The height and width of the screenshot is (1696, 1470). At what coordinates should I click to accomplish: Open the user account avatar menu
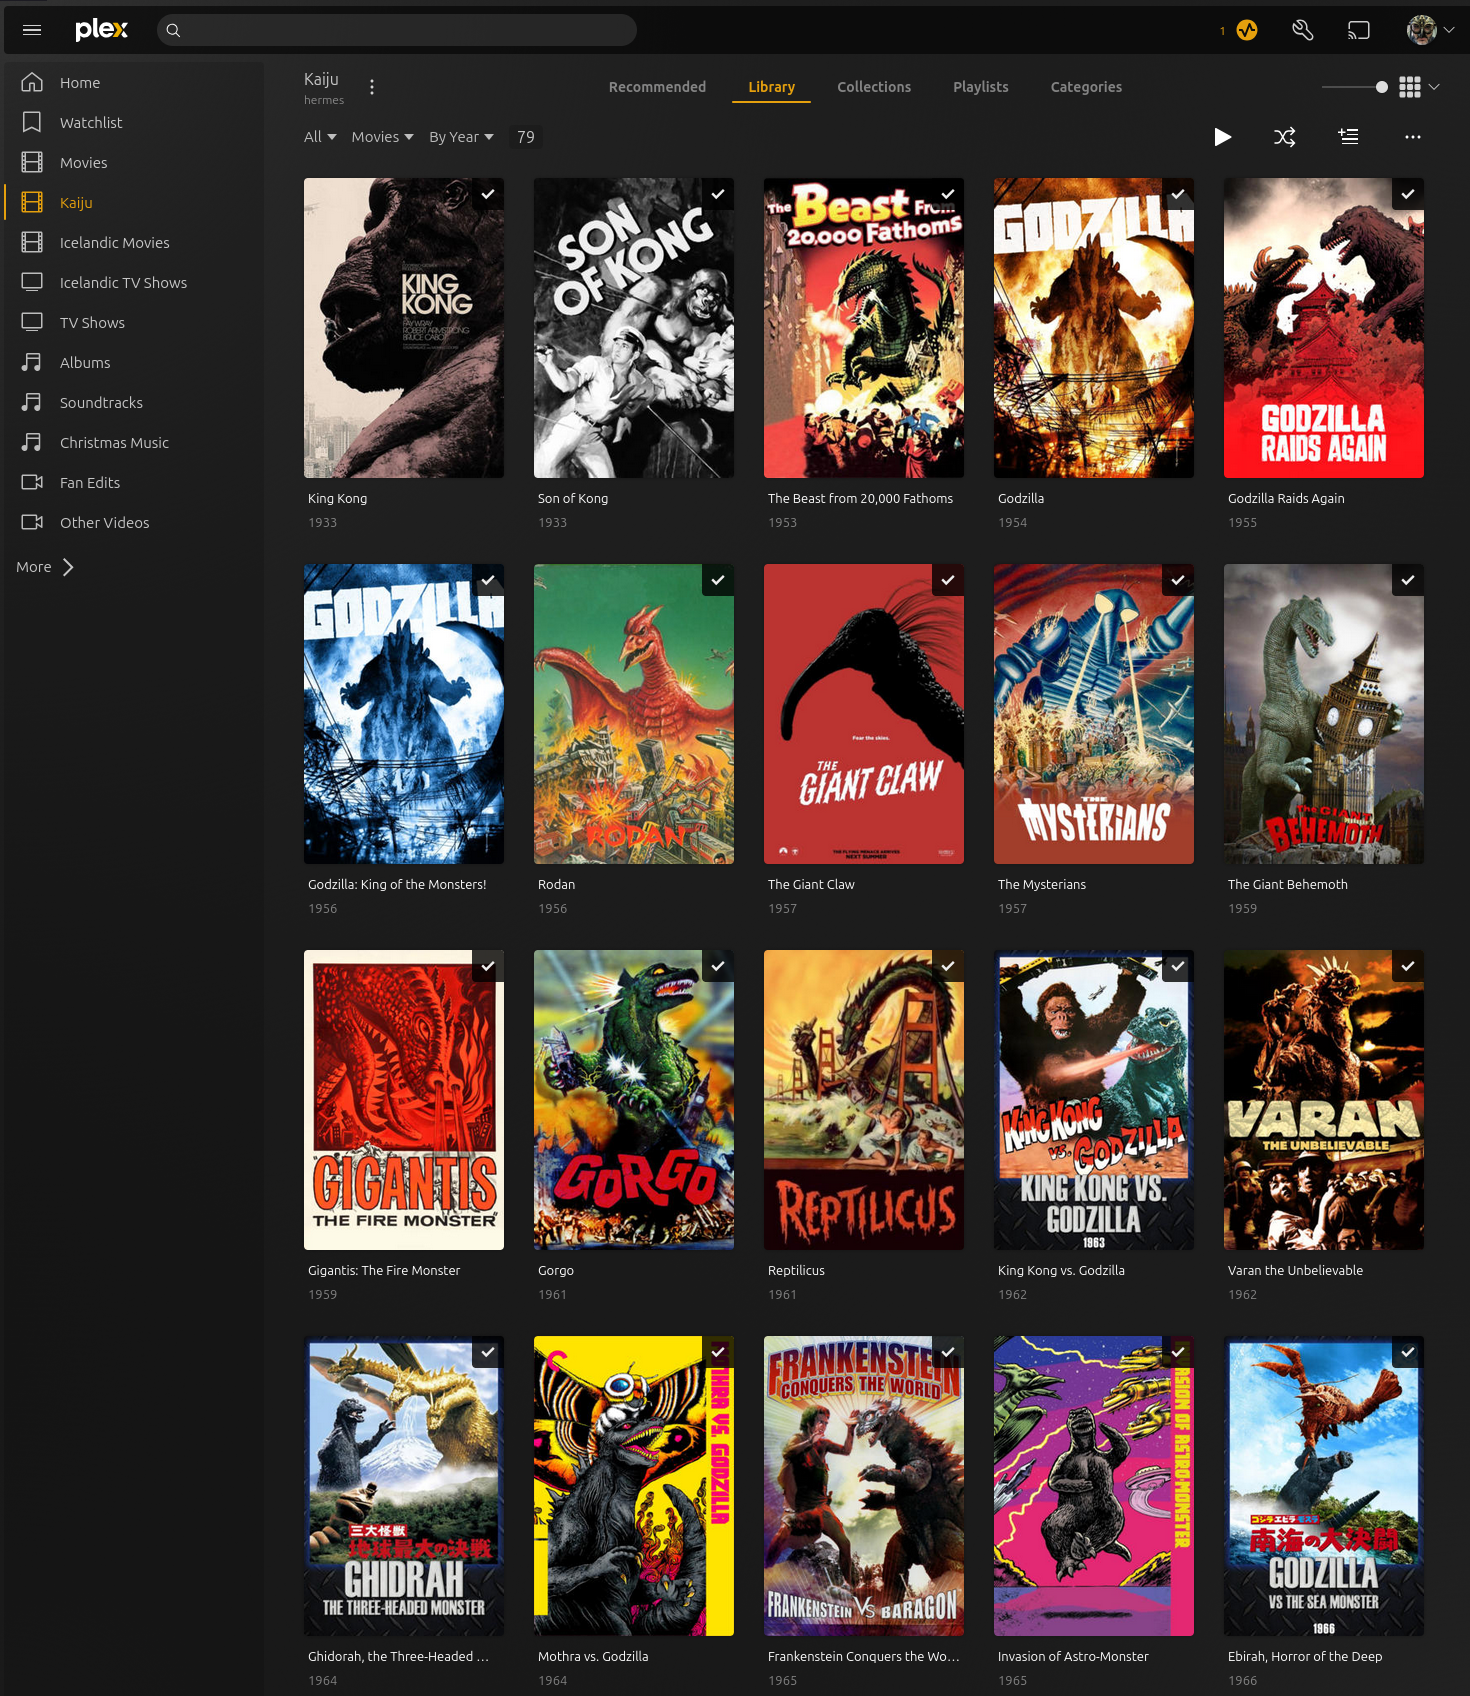pos(1421,30)
